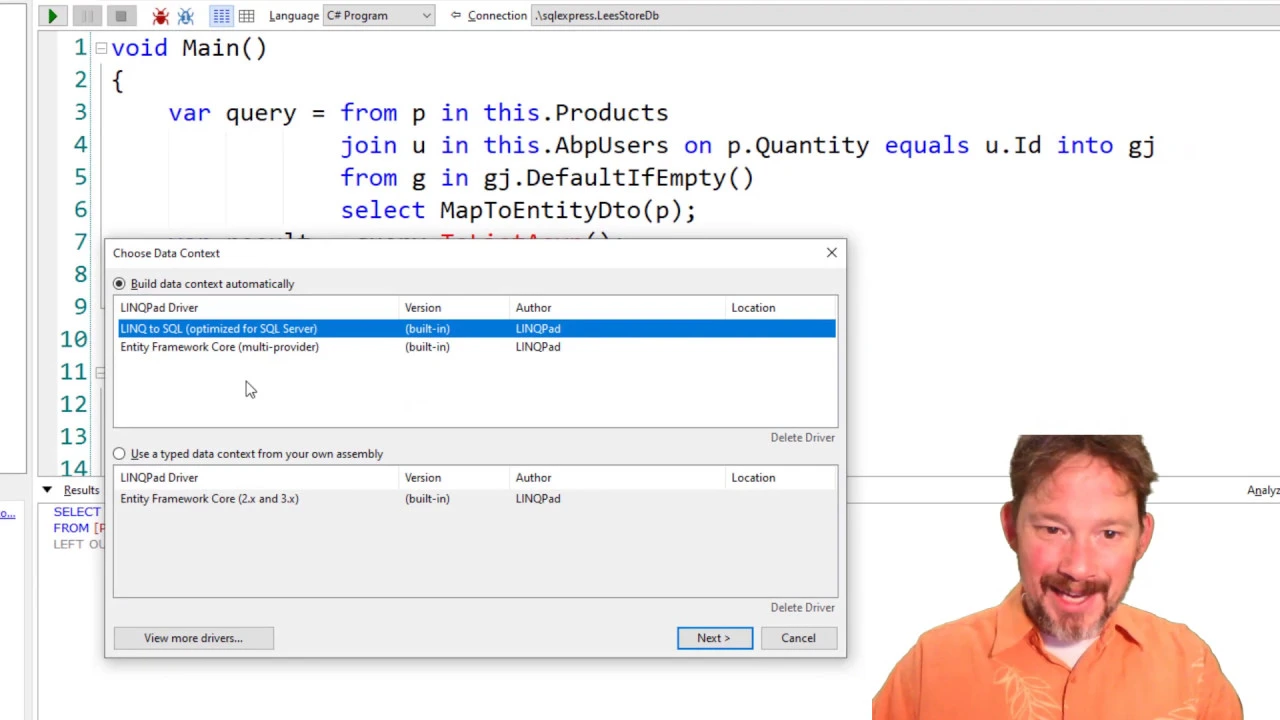Collapse the Main method code fold
The image size is (1280, 720).
[x=101, y=48]
